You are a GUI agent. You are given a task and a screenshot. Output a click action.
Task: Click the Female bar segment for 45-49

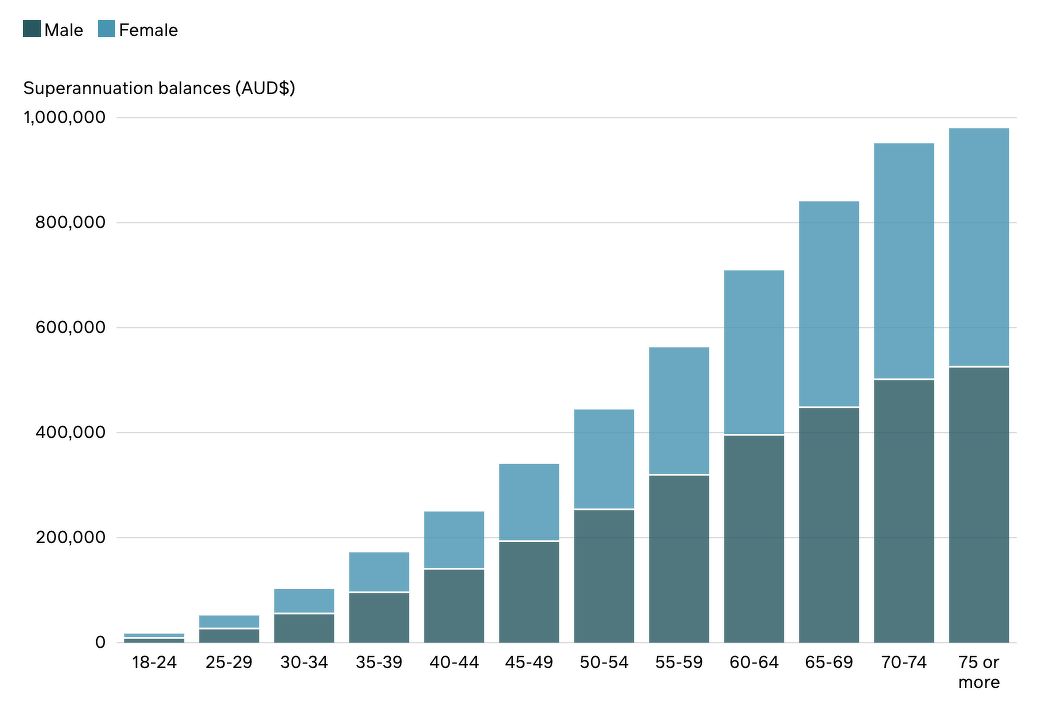530,502
